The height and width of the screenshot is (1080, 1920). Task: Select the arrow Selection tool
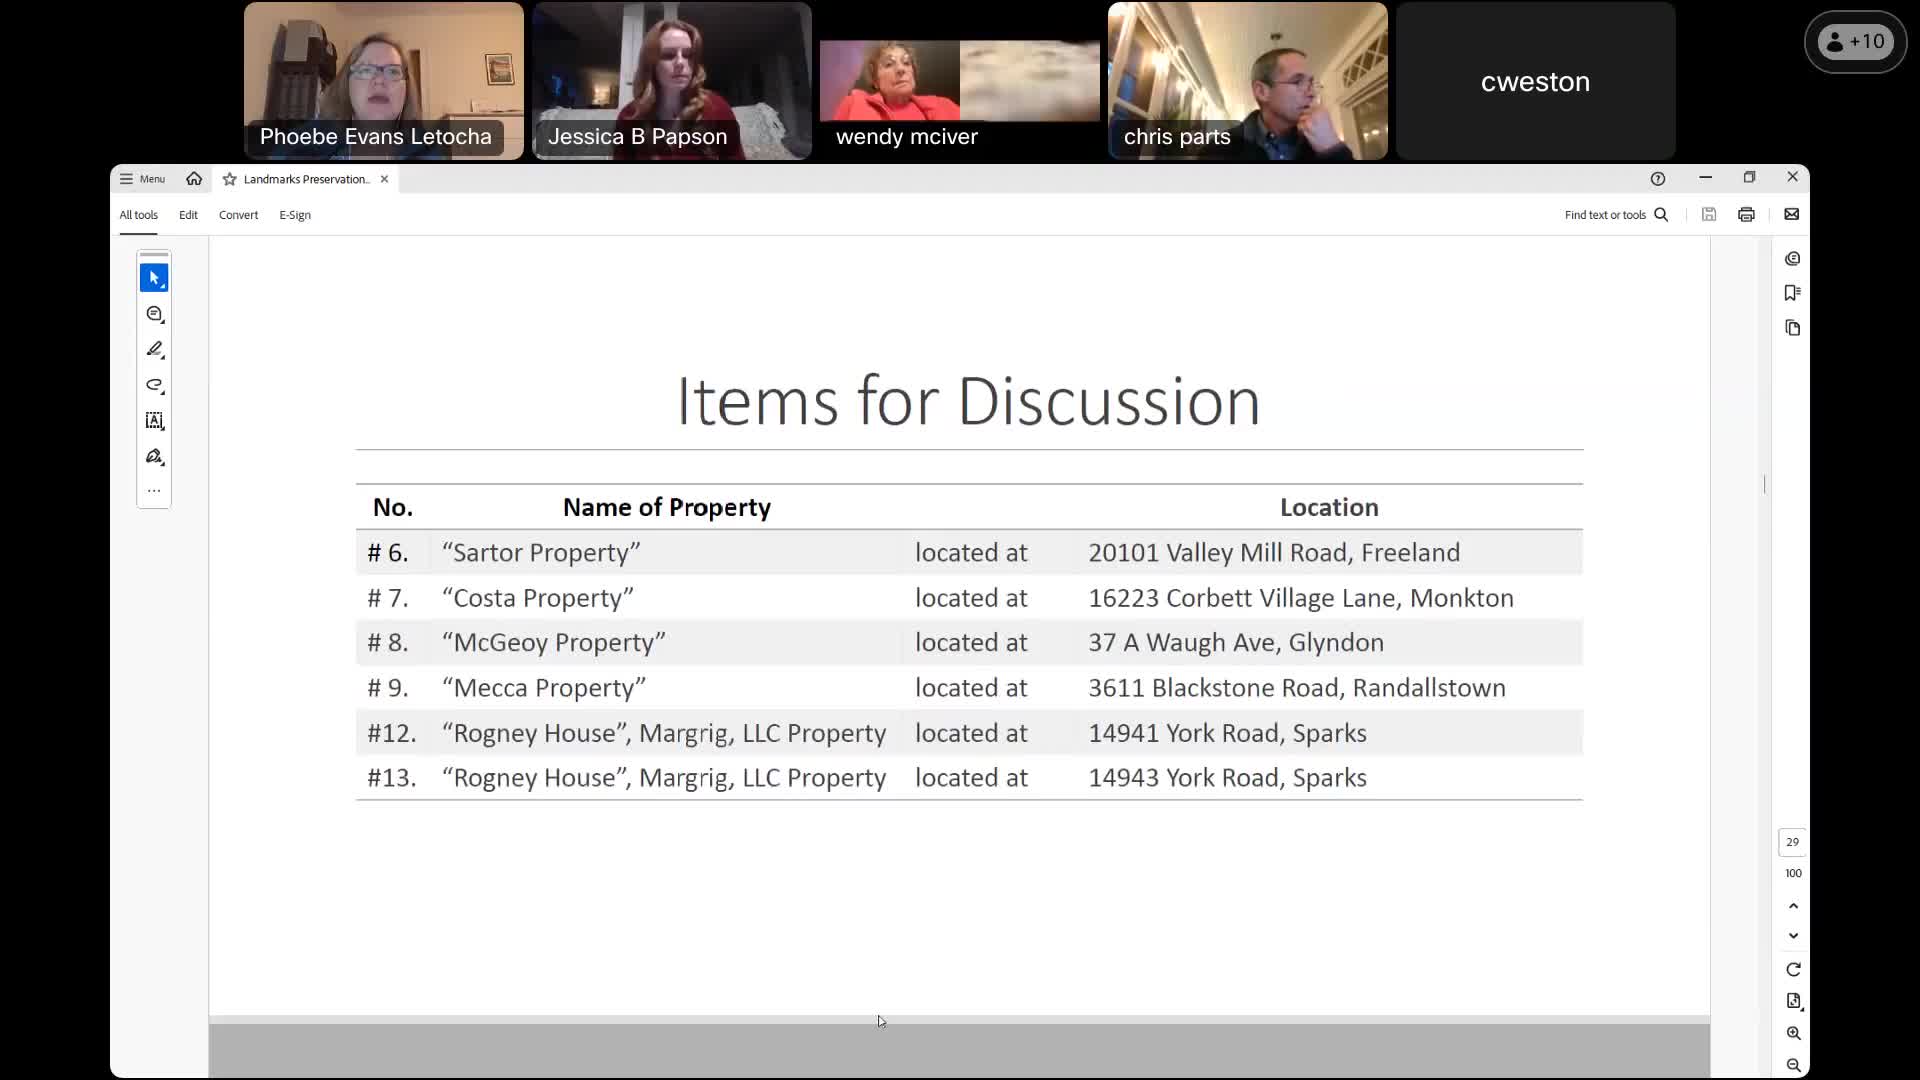[154, 278]
